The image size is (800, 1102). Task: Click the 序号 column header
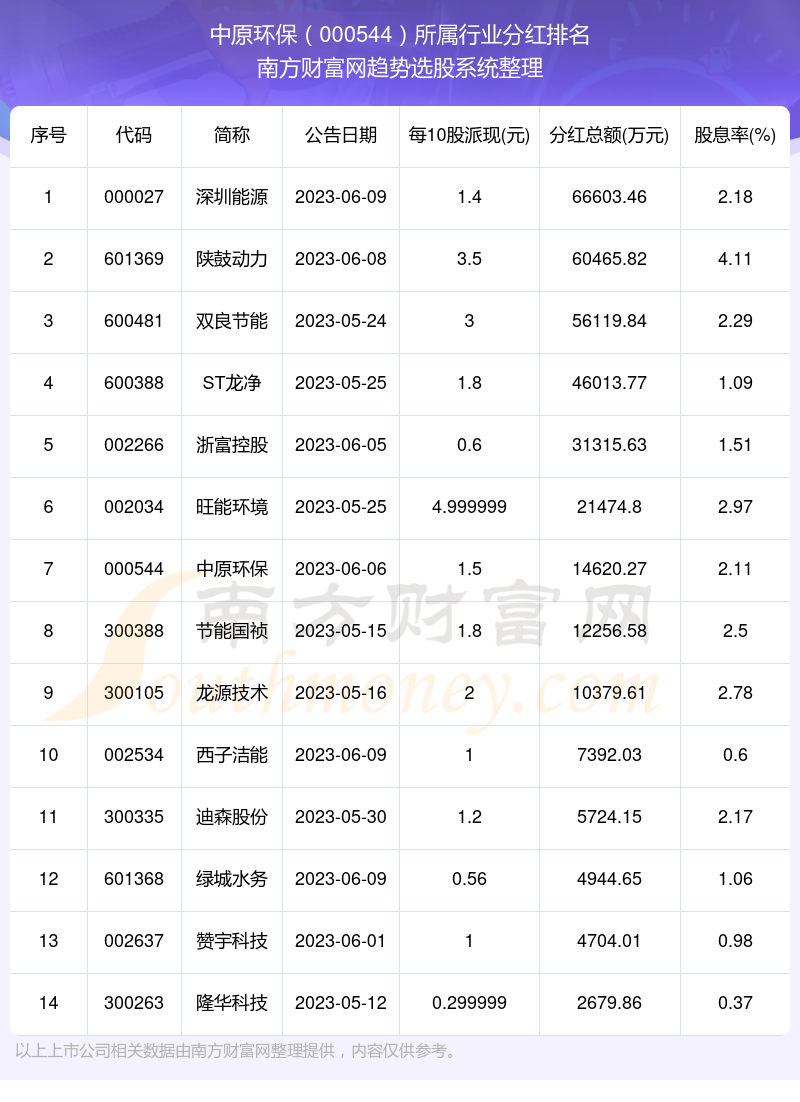click(49, 136)
